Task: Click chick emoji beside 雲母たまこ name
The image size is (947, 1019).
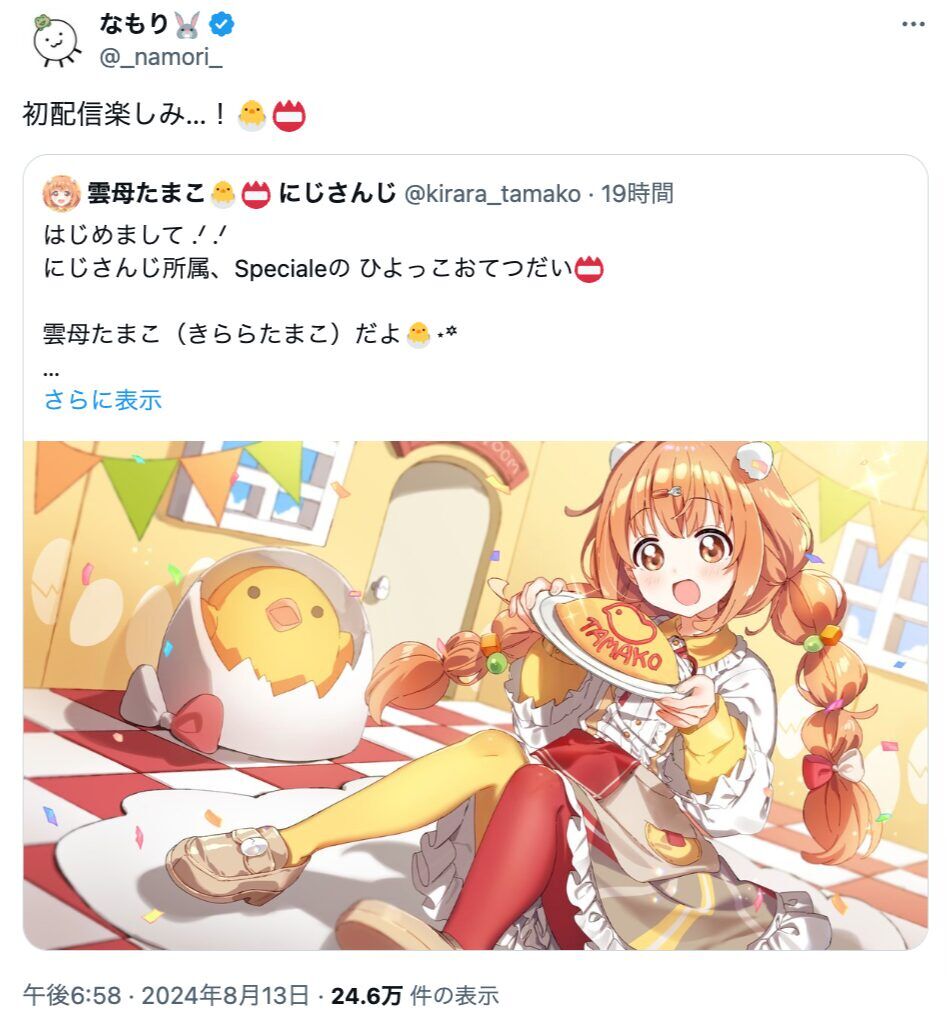Action: click(x=222, y=194)
